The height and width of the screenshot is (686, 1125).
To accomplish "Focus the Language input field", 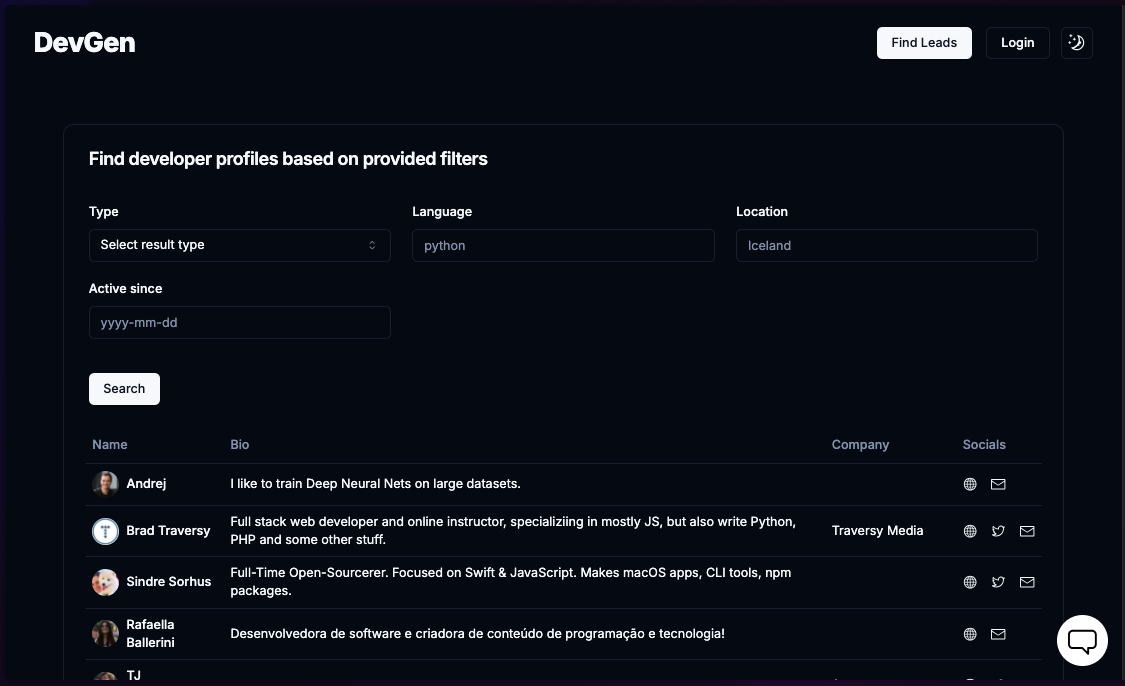I will click(x=563, y=245).
